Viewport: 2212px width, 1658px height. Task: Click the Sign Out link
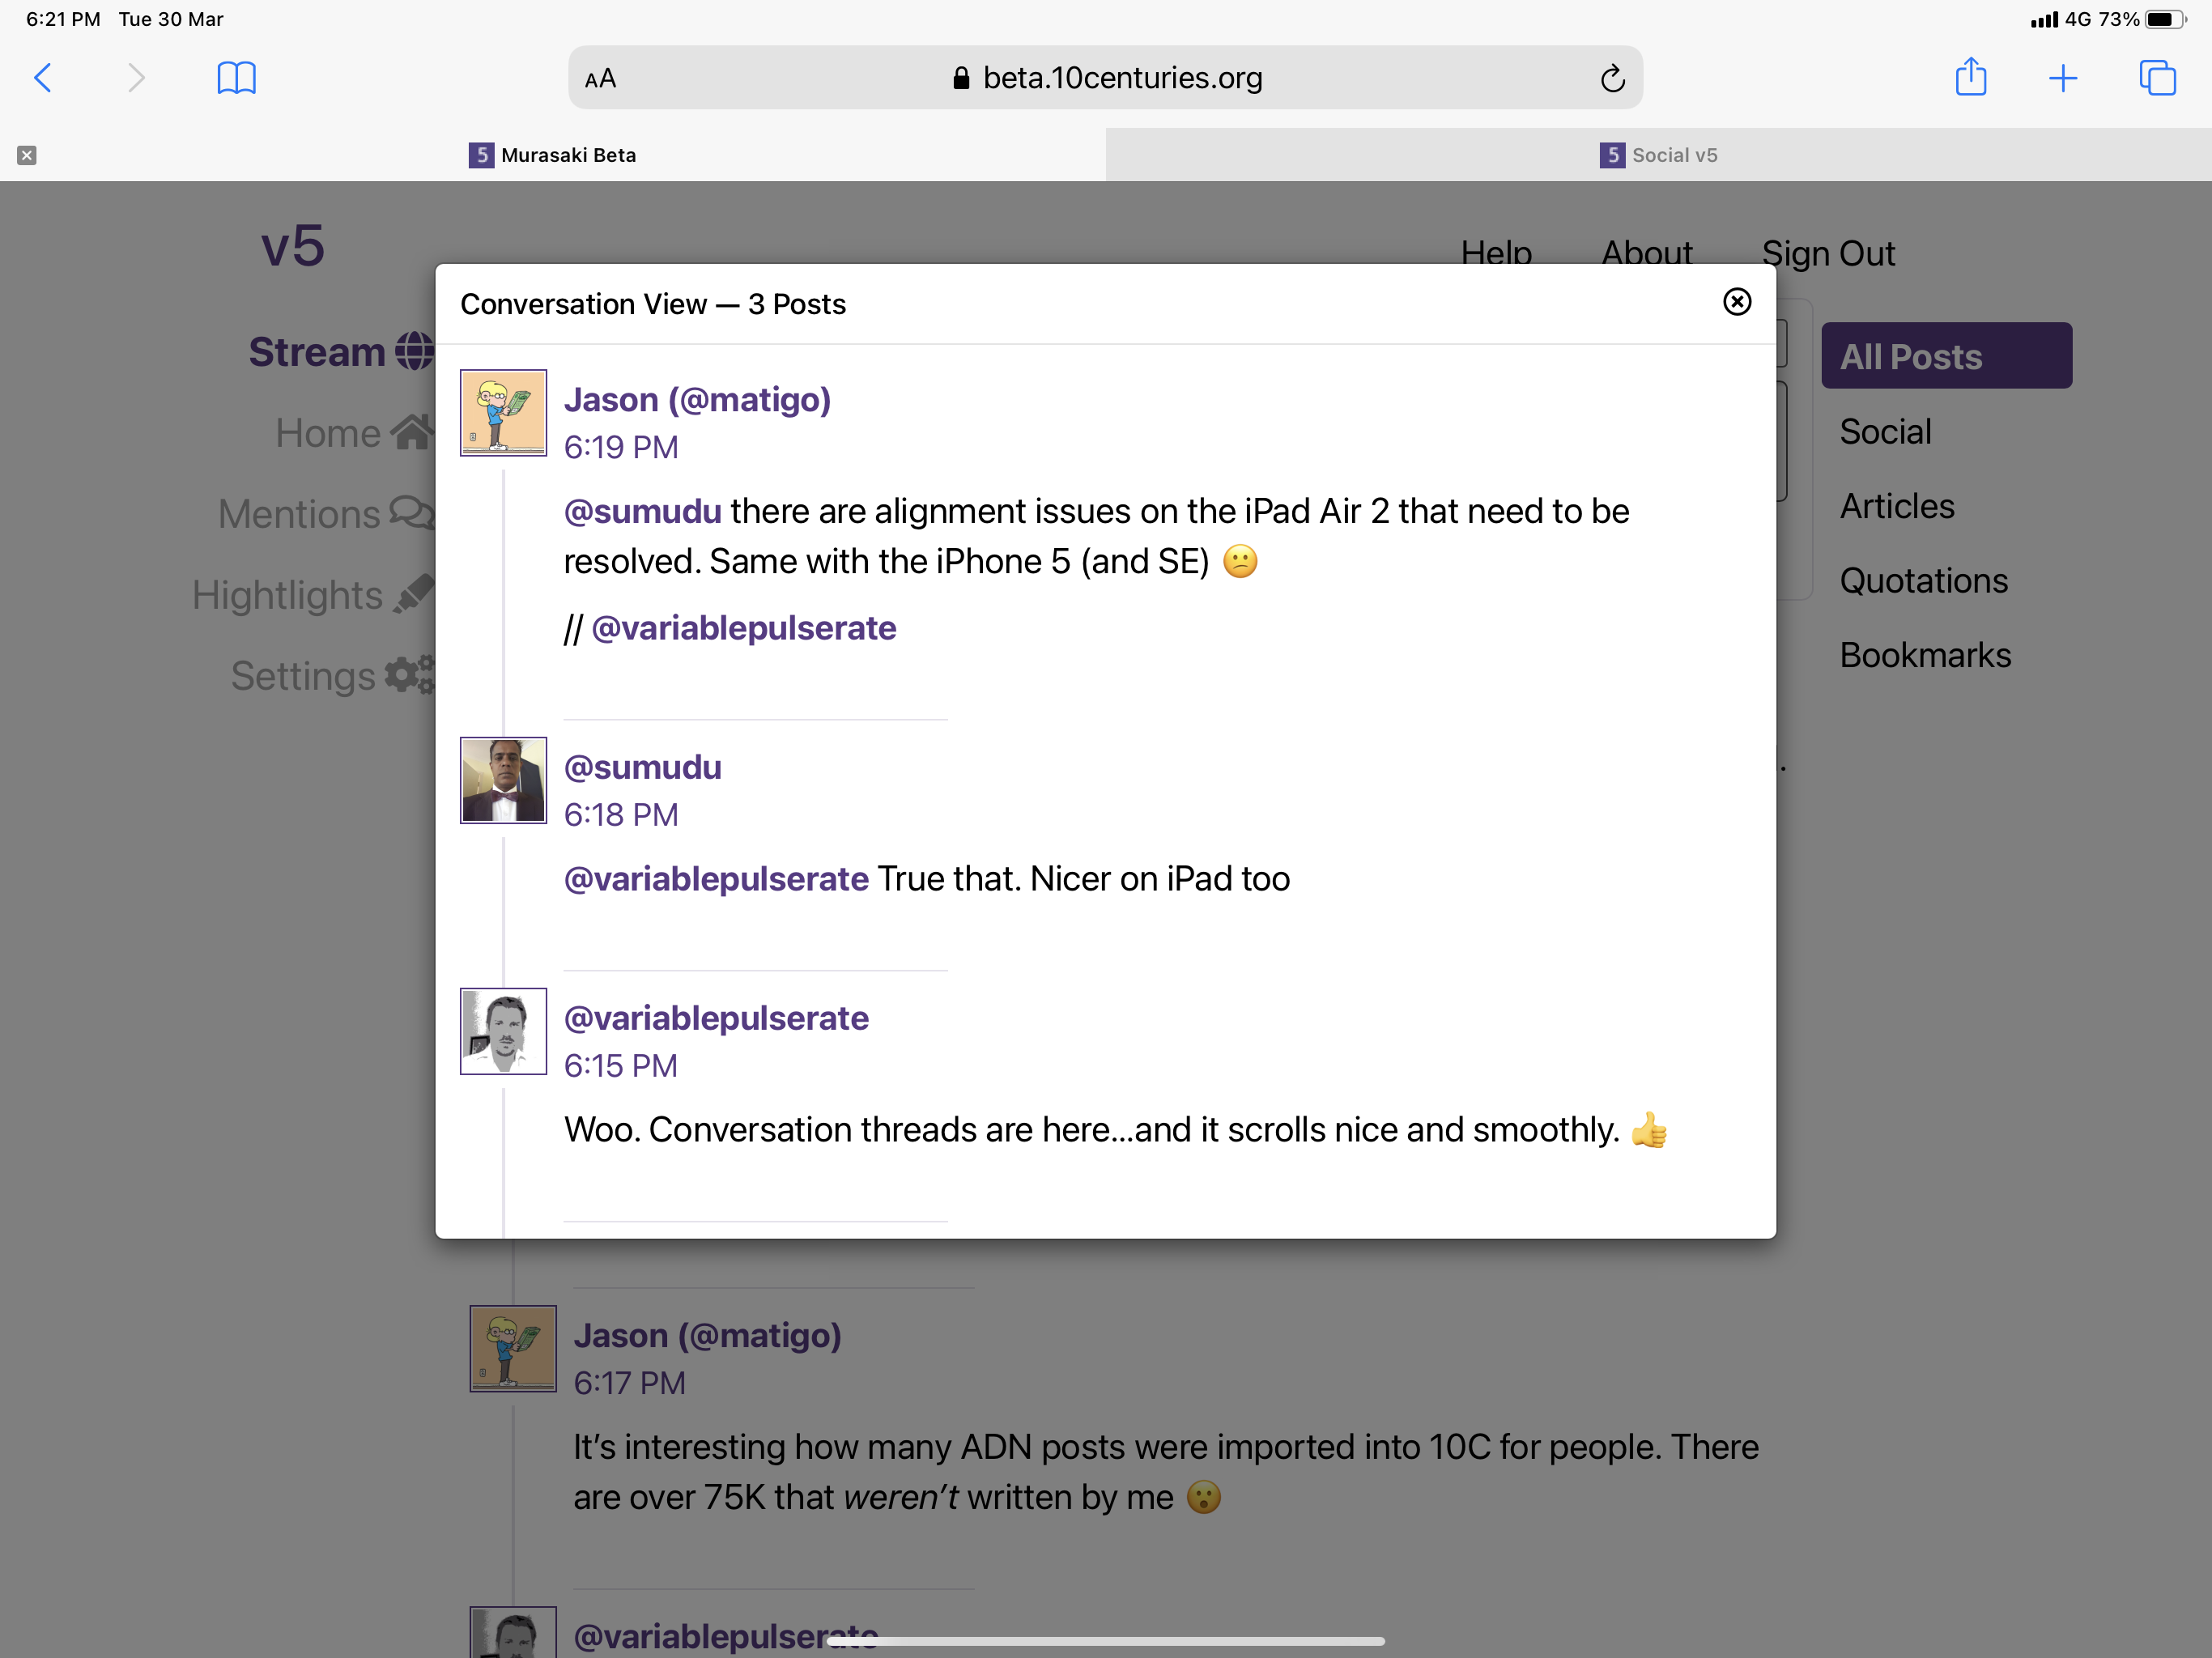(1827, 254)
